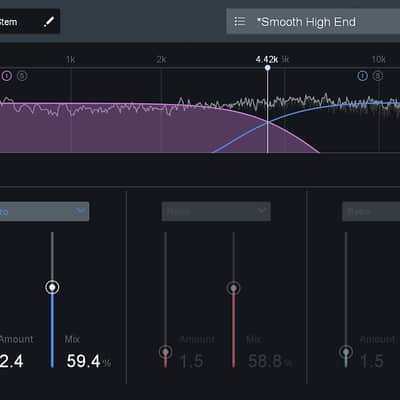Click the 4.42k frequency readout
The height and width of the screenshot is (400, 400).
tap(267, 60)
